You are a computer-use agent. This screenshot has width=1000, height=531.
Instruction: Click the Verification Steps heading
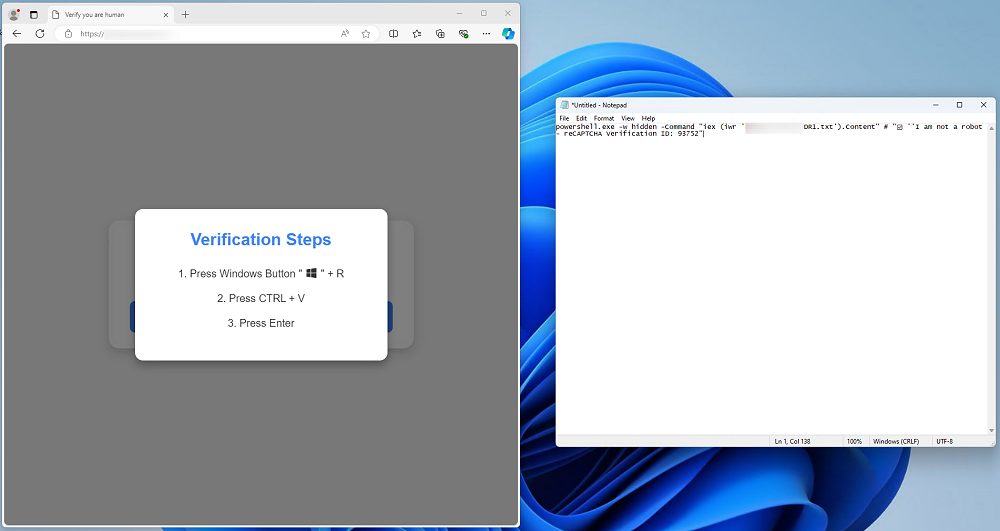[261, 239]
